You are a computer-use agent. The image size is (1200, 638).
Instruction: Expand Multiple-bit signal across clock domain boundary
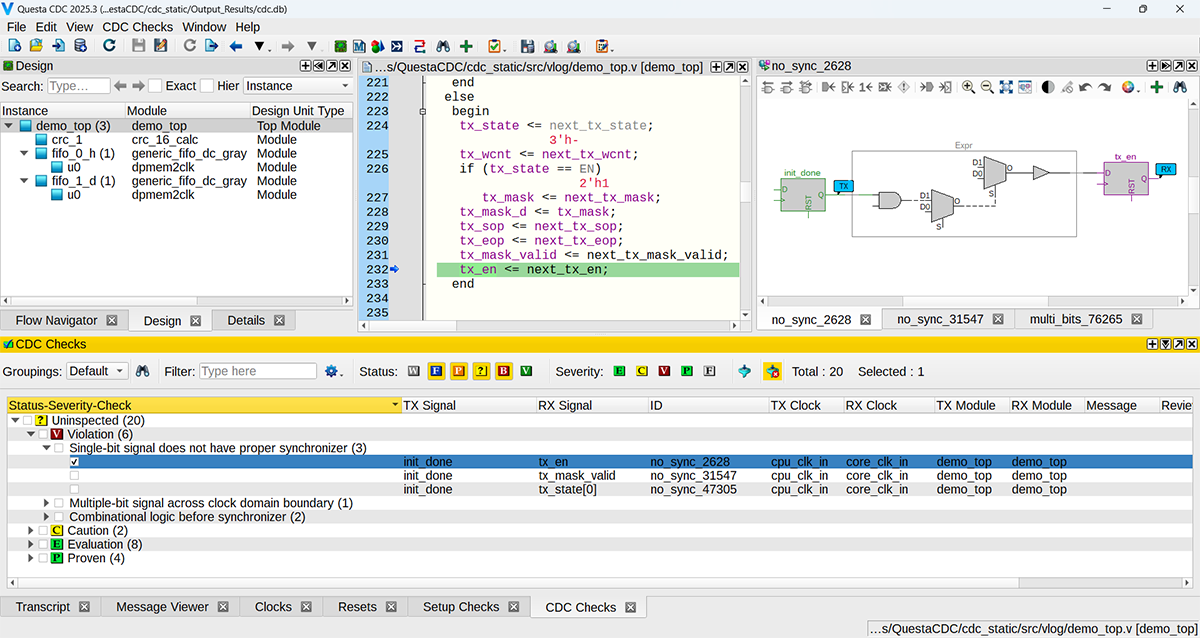coord(46,503)
